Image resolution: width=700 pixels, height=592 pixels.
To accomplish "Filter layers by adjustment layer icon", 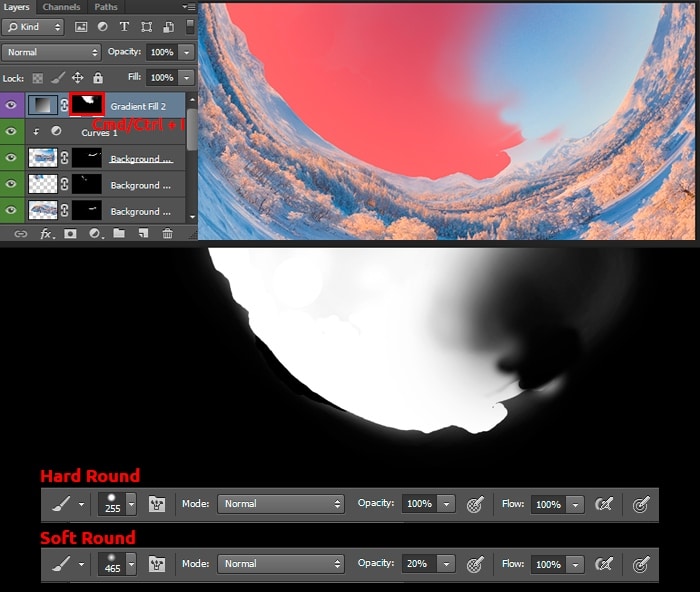I will pyautogui.click(x=103, y=27).
